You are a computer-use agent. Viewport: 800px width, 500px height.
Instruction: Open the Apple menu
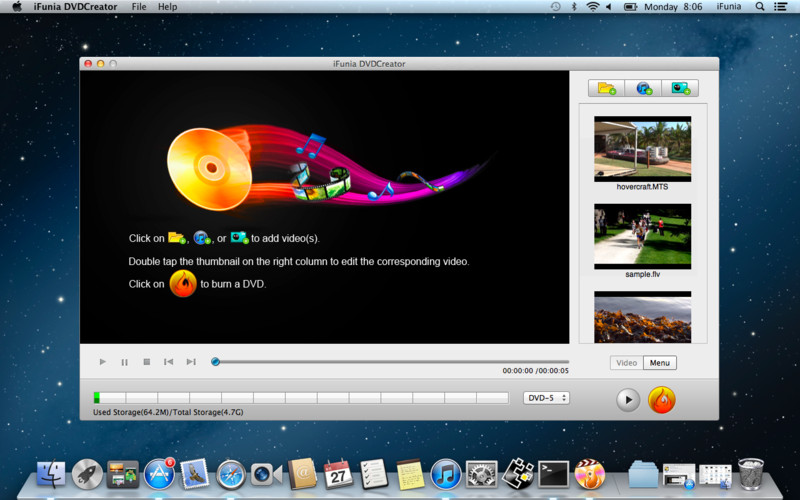coord(17,7)
